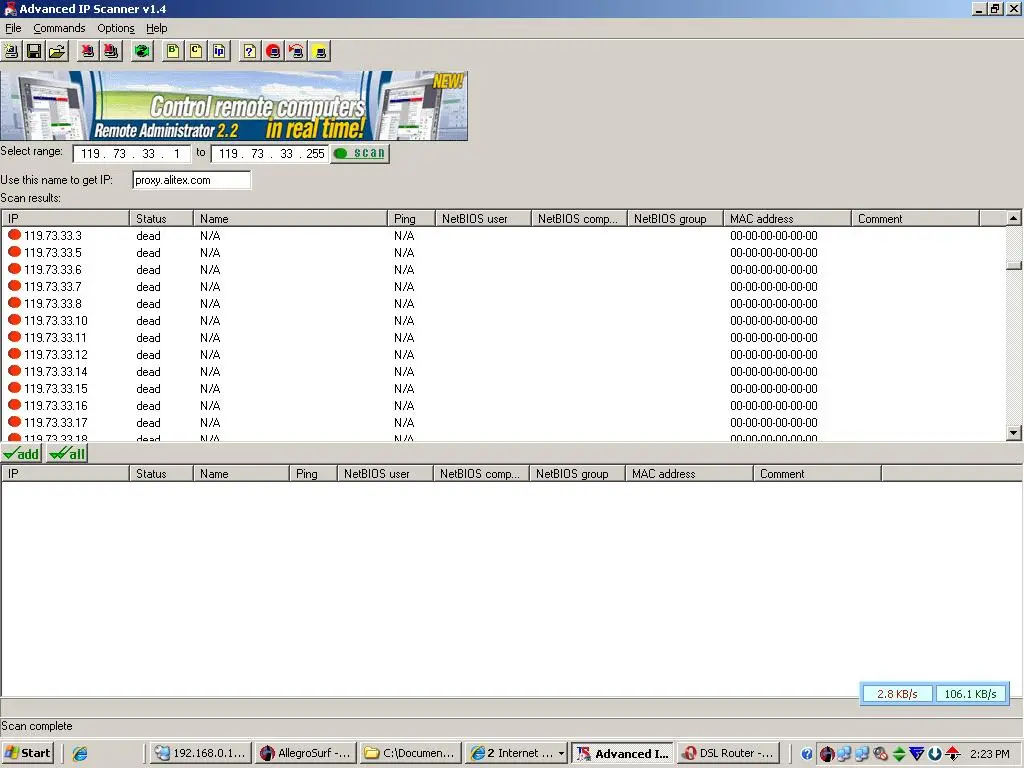Click the floppy disk save icon
Image resolution: width=1024 pixels, height=768 pixels.
pyautogui.click(x=34, y=51)
